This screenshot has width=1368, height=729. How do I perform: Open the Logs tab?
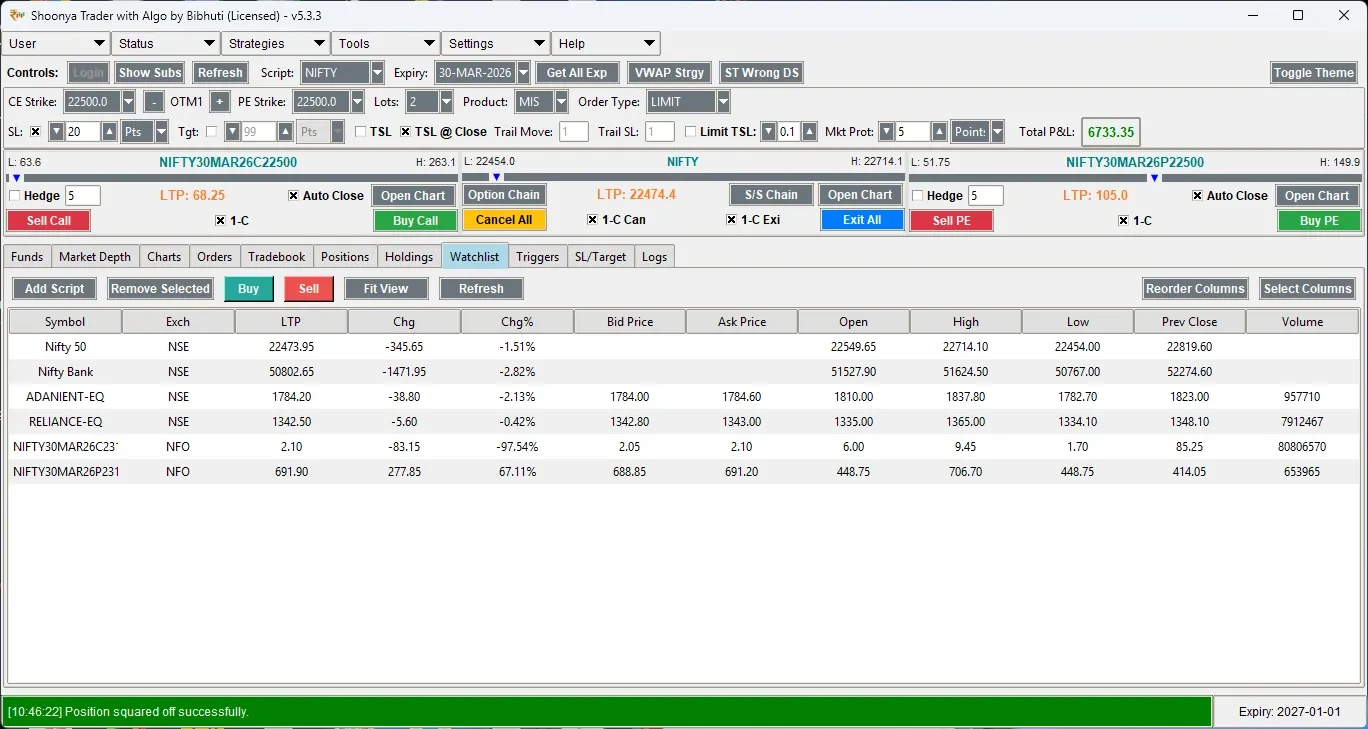(x=655, y=257)
